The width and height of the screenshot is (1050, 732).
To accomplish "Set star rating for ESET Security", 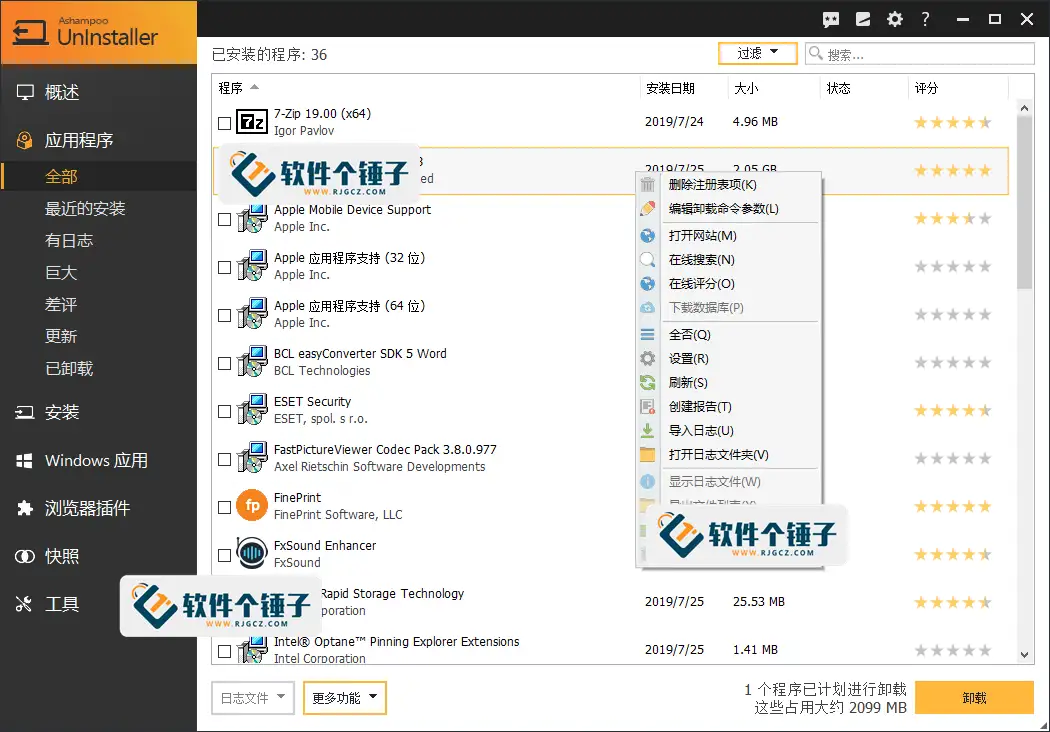I will tap(953, 411).
